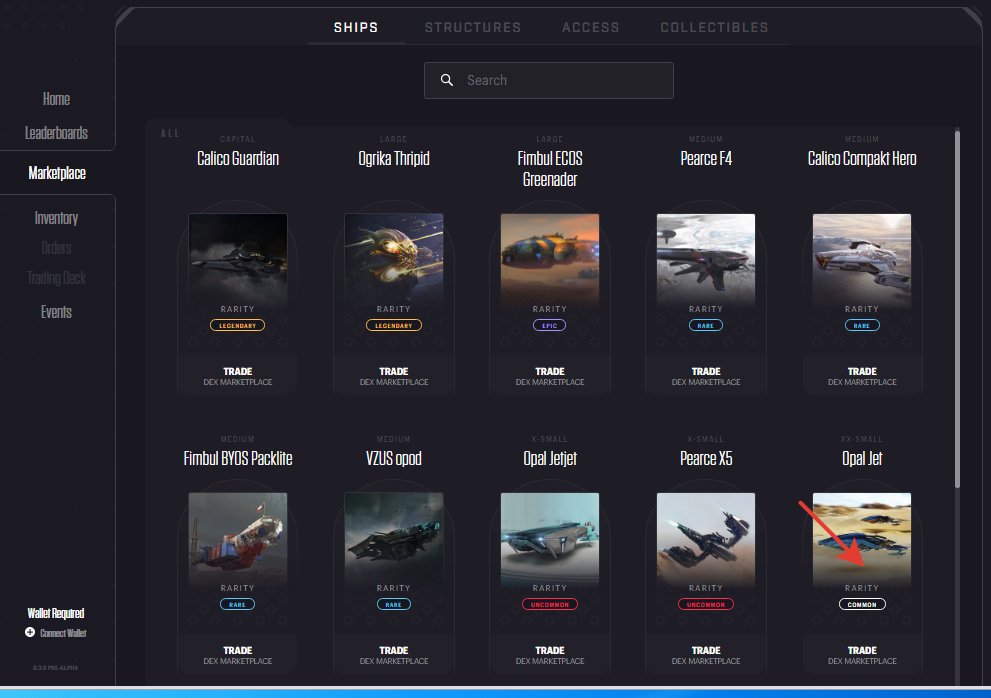Click the Uncommon badge on Pearce X5
991x698 pixels.
[x=706, y=604]
